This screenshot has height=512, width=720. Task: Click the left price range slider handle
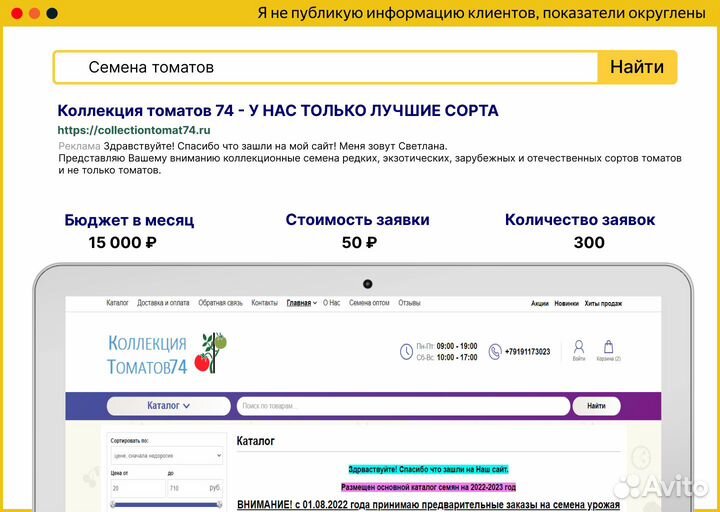113,505
